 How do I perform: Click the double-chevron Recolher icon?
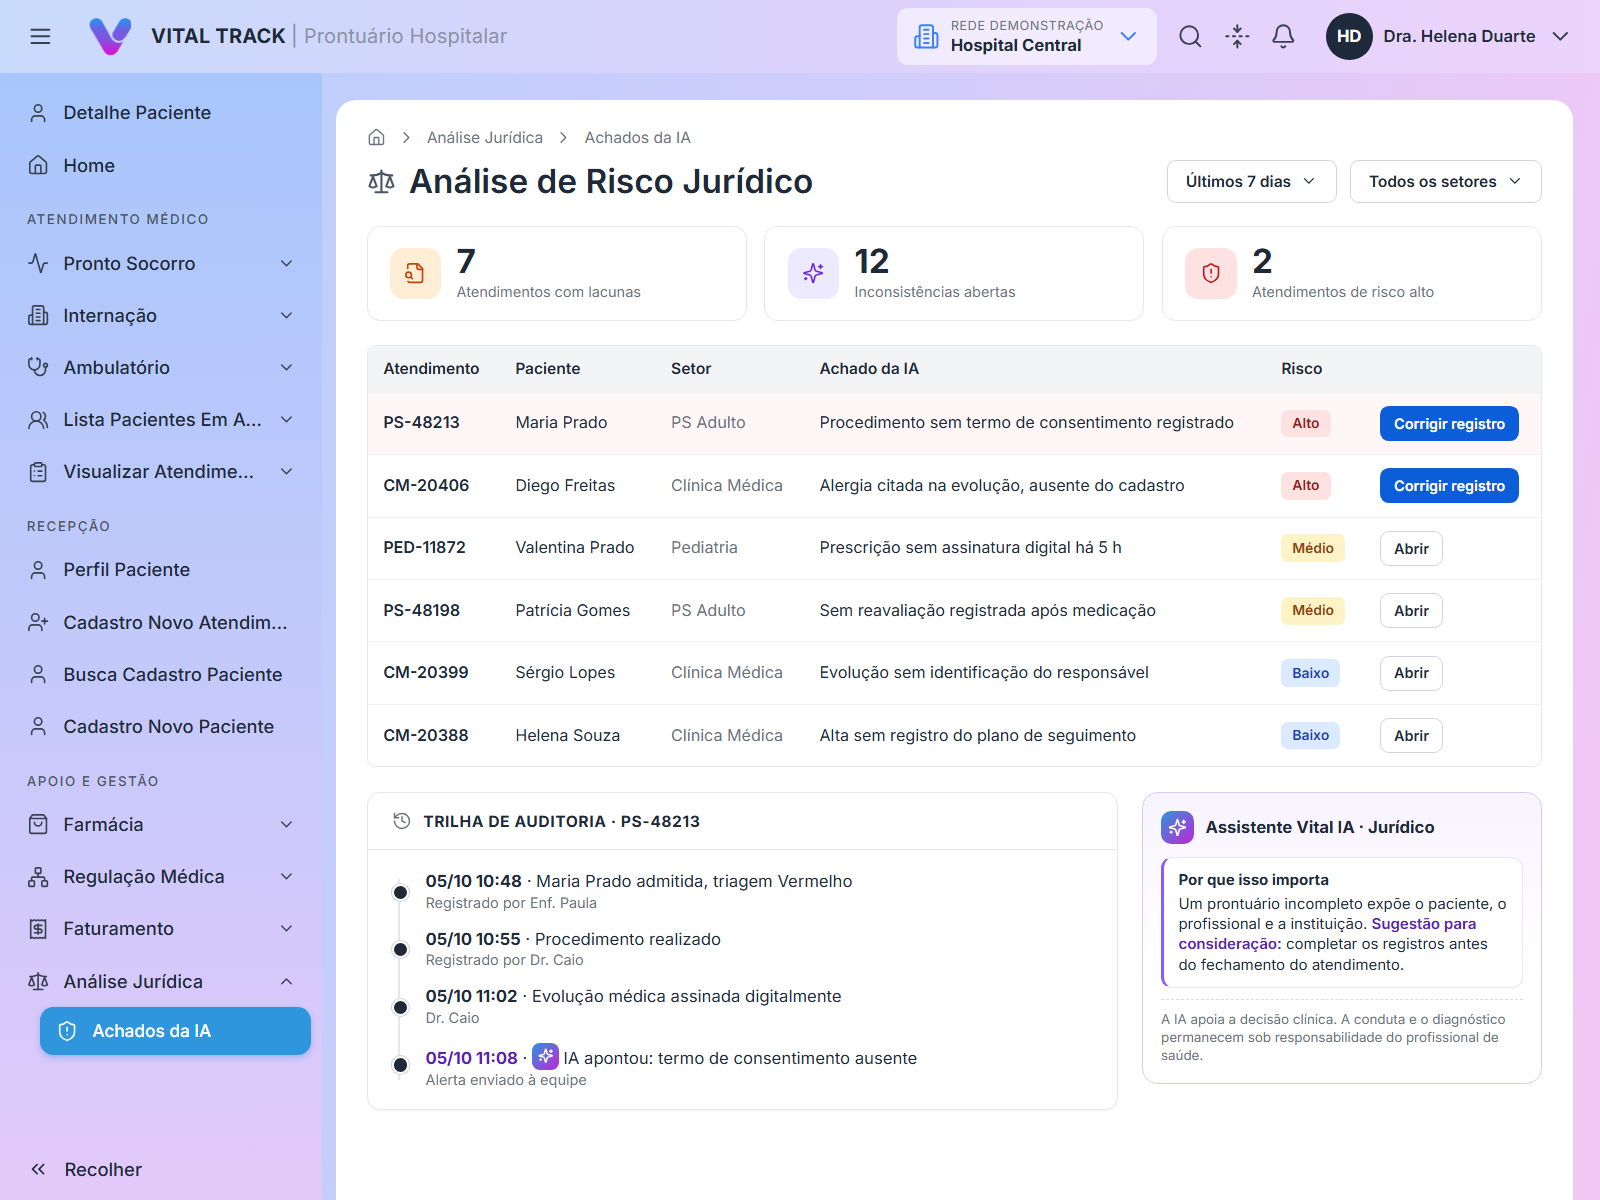pyautogui.click(x=38, y=1169)
